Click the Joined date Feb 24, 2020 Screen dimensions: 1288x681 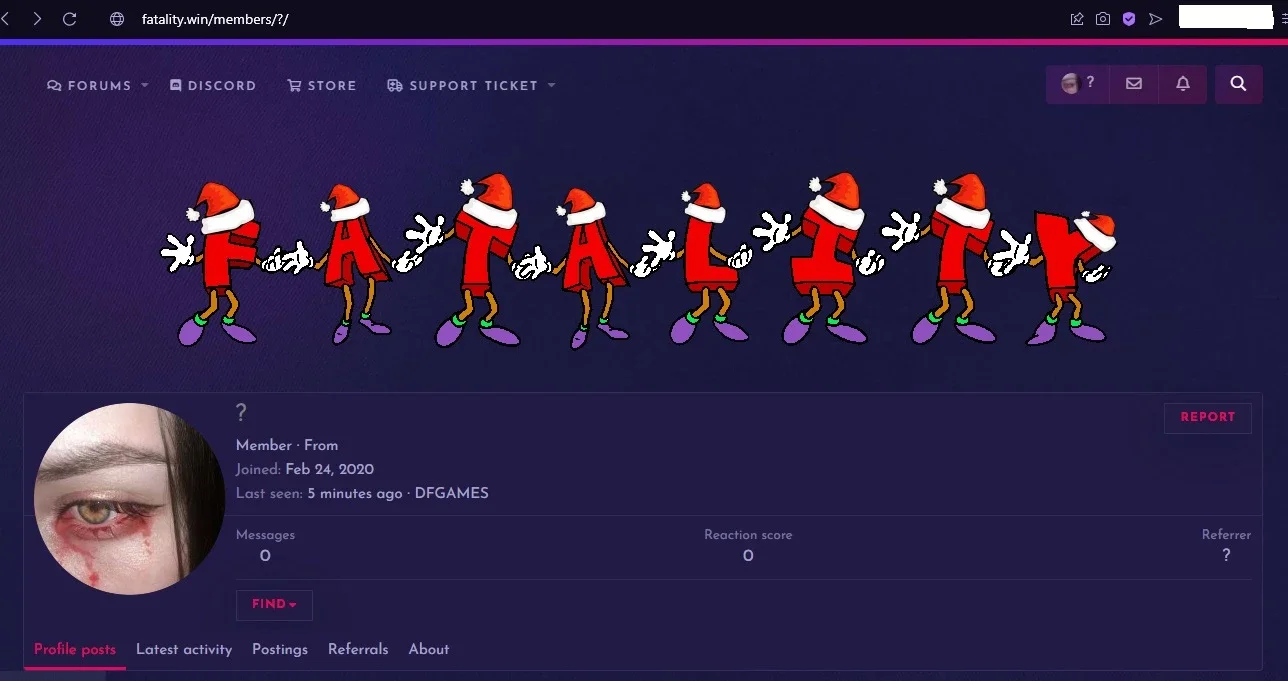[x=330, y=469]
